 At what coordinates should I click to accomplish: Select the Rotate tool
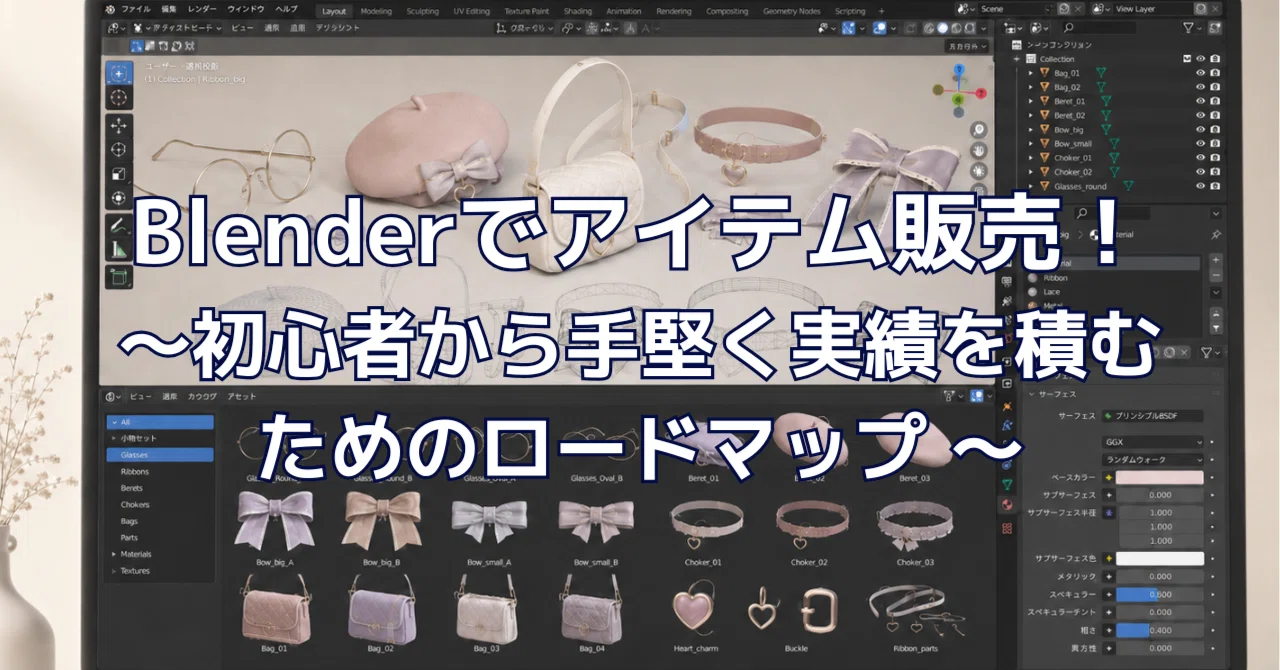pyautogui.click(x=119, y=150)
